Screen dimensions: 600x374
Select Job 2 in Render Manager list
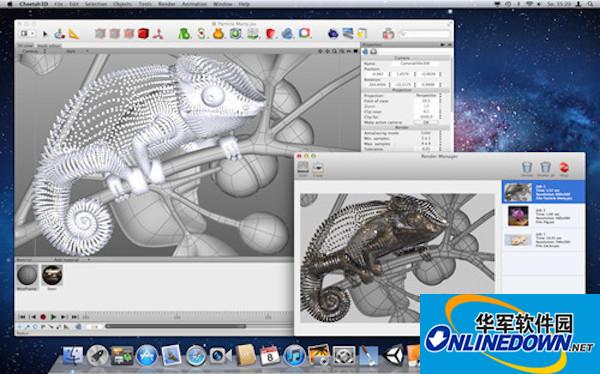click(x=543, y=216)
